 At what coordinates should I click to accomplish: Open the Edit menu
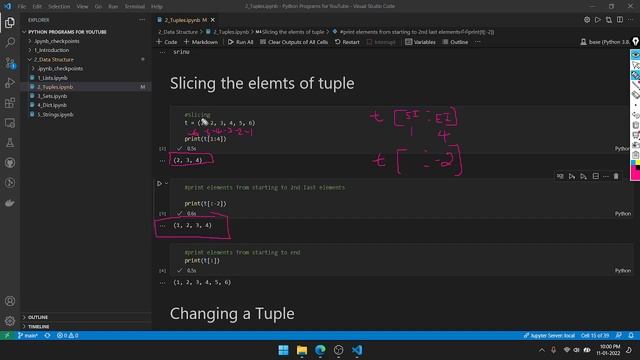37,7
